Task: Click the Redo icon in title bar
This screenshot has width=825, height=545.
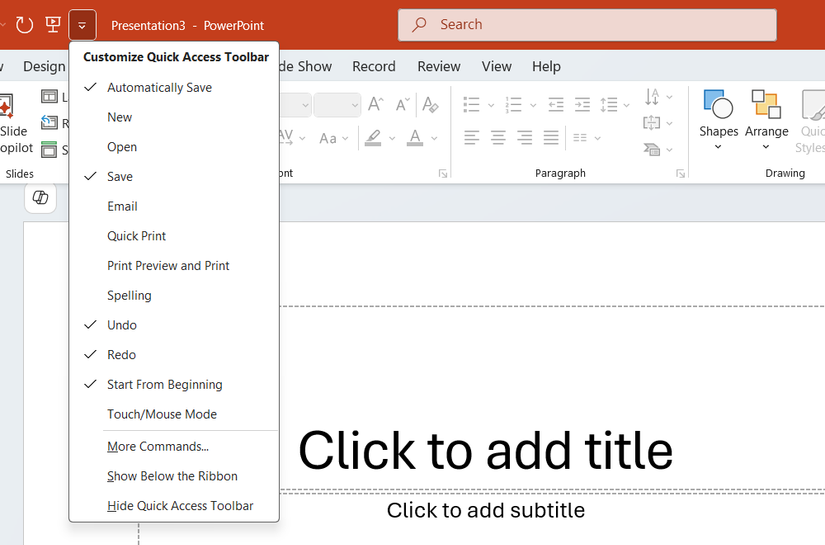Action: 25,24
